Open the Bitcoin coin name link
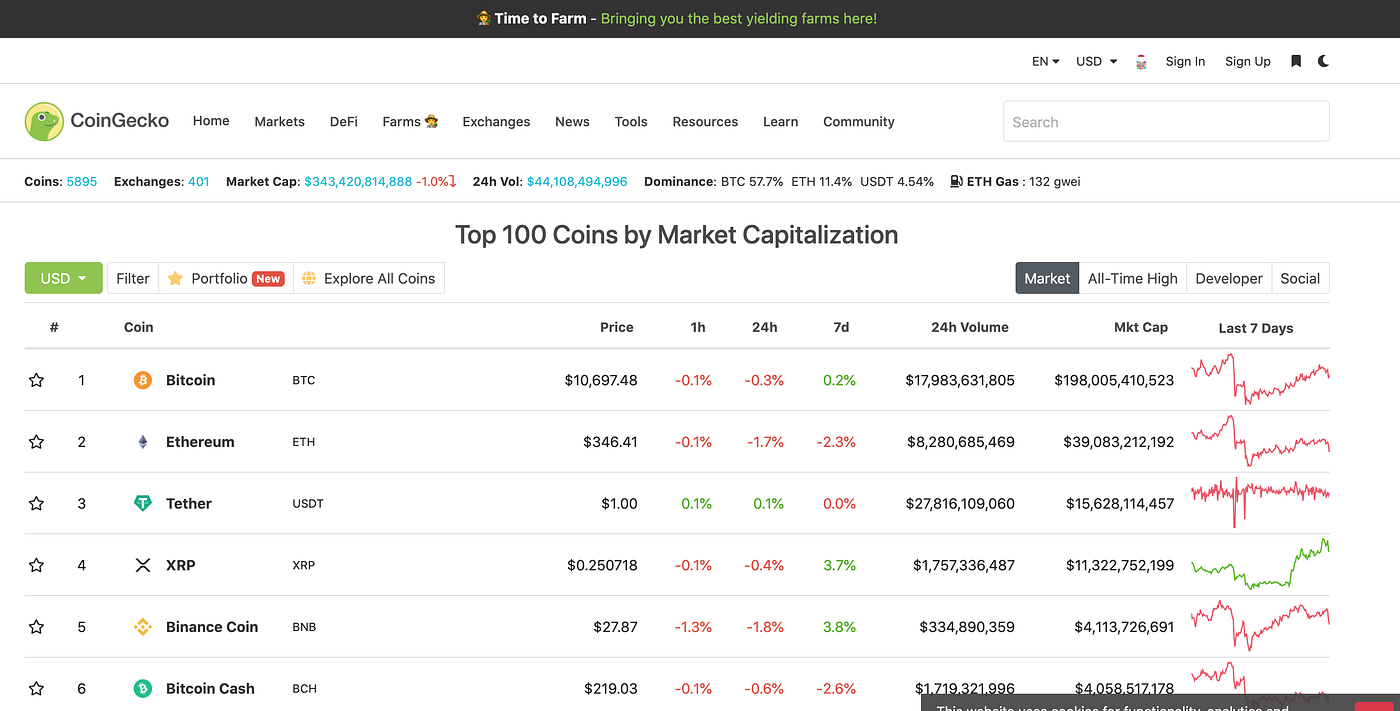 point(190,380)
